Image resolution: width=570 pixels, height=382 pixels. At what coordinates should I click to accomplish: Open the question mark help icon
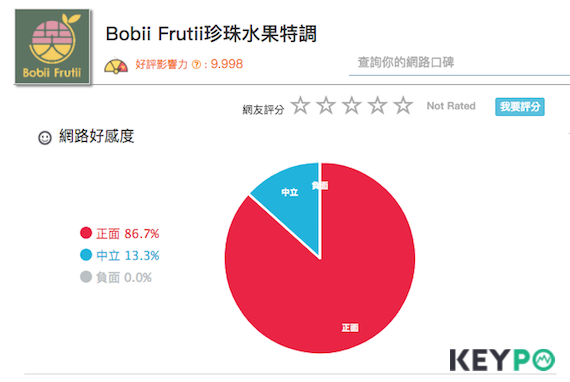click(196, 65)
